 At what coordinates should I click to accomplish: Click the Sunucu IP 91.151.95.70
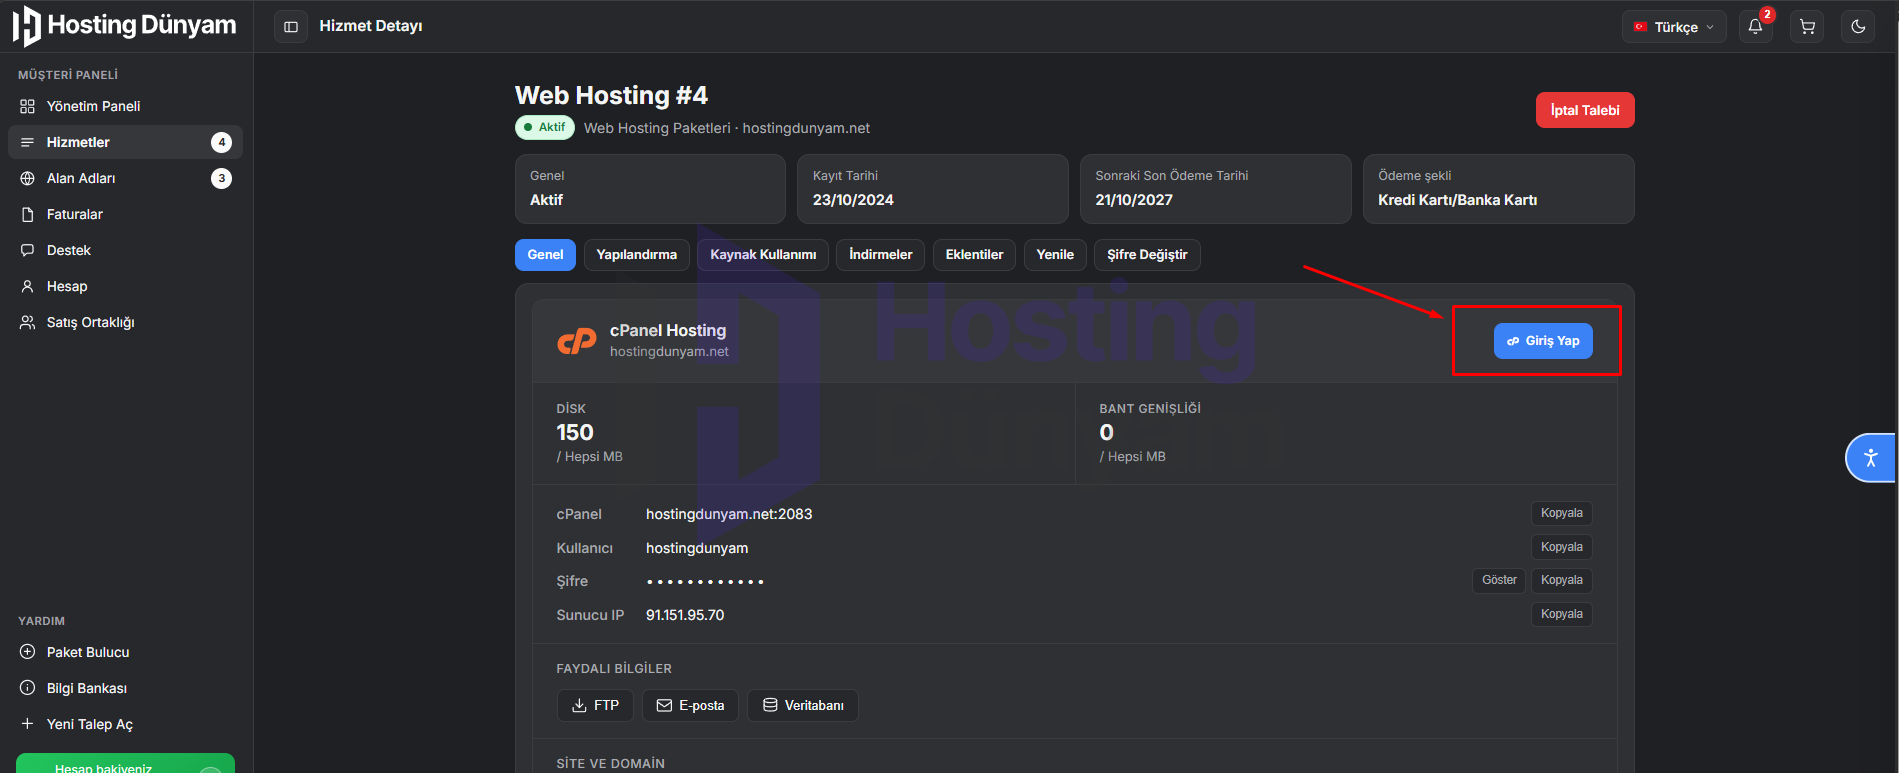[685, 615]
